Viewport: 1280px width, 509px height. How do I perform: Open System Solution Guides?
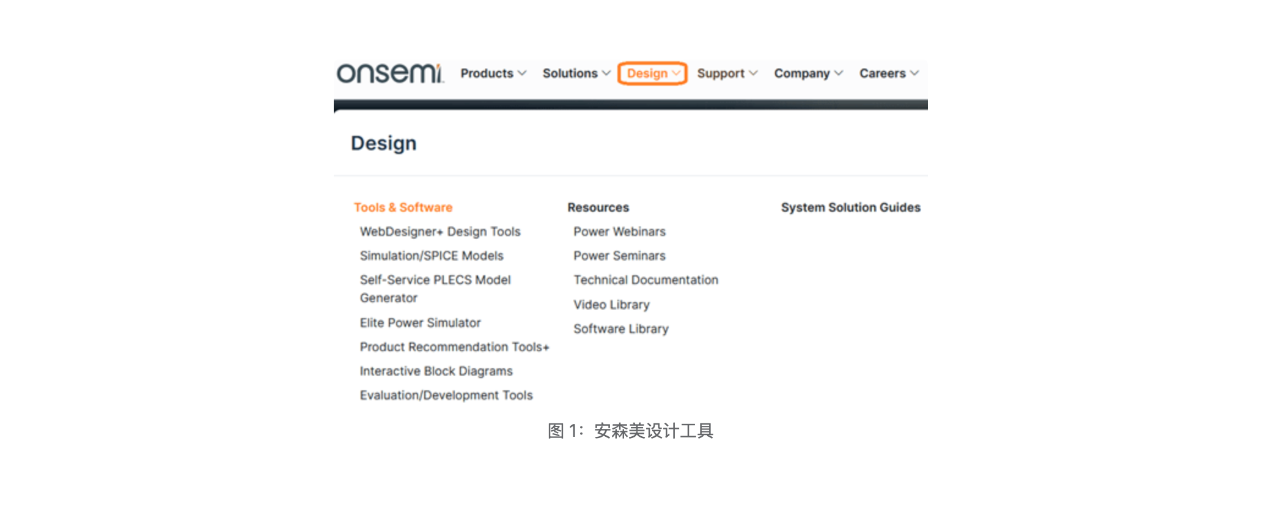pos(850,208)
